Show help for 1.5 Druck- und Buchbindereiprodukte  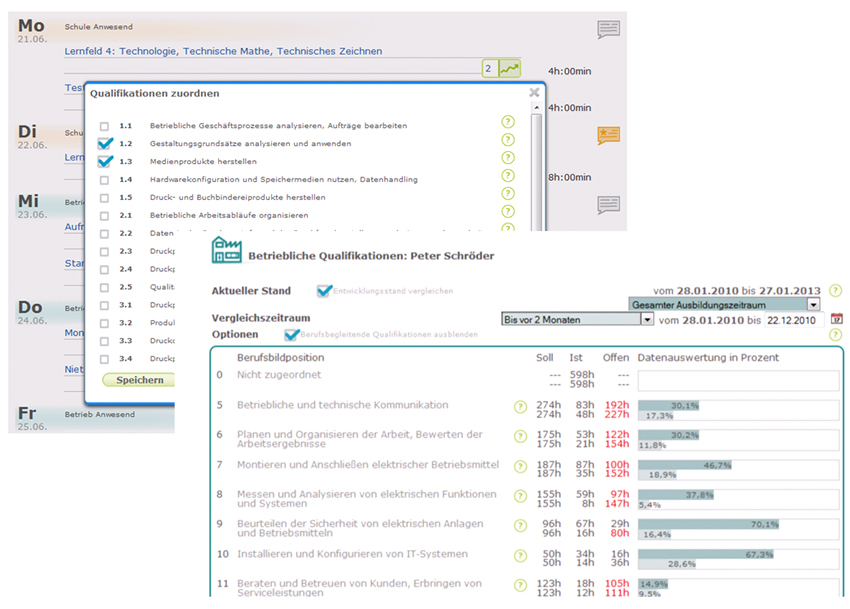507,194
